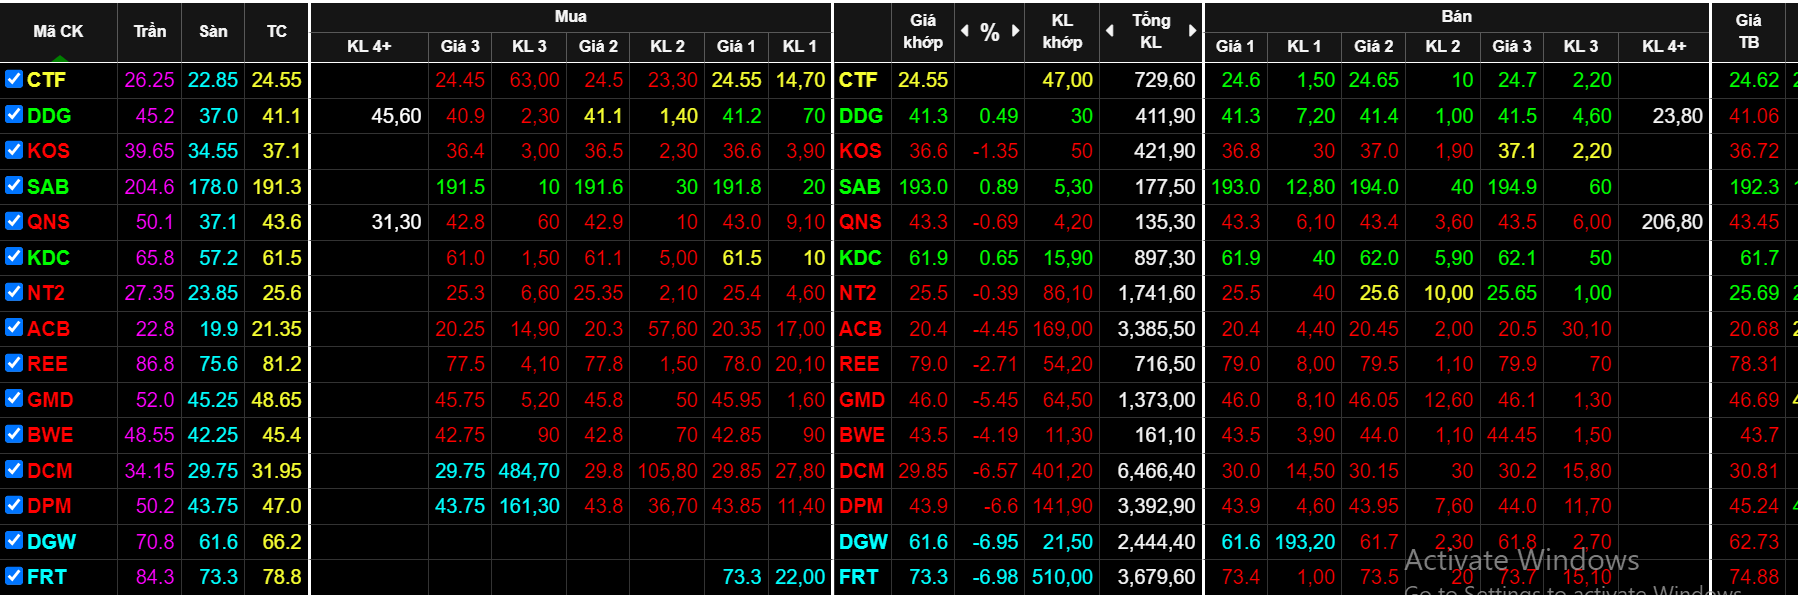Click the Mua group header
Image resolution: width=1798 pixels, height=595 pixels.
[x=571, y=16]
